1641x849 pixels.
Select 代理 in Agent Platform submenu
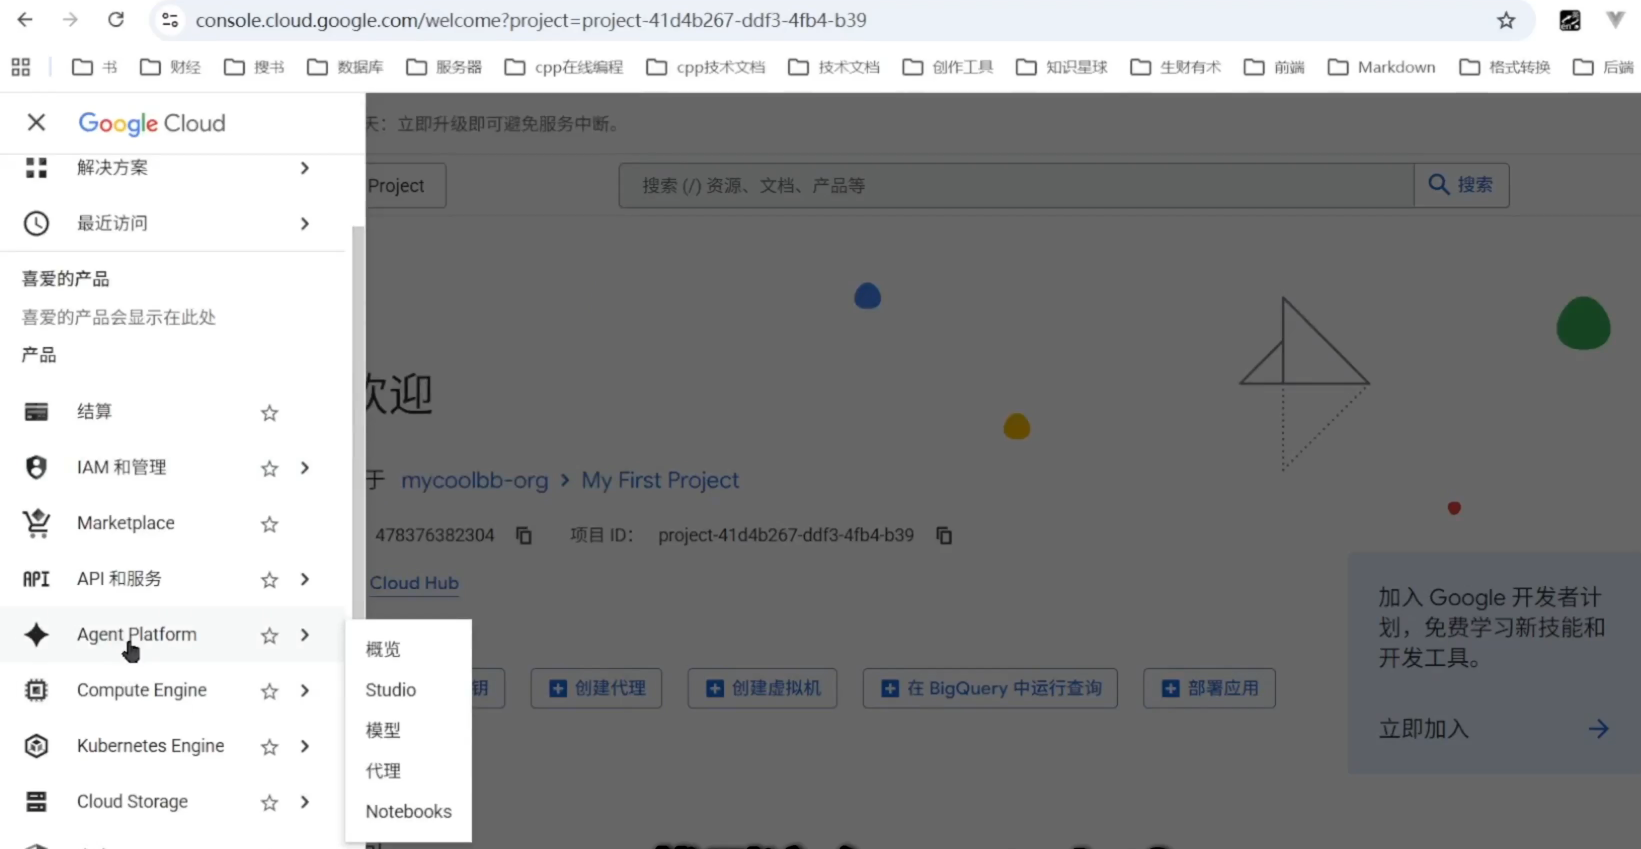pyautogui.click(x=408, y=771)
